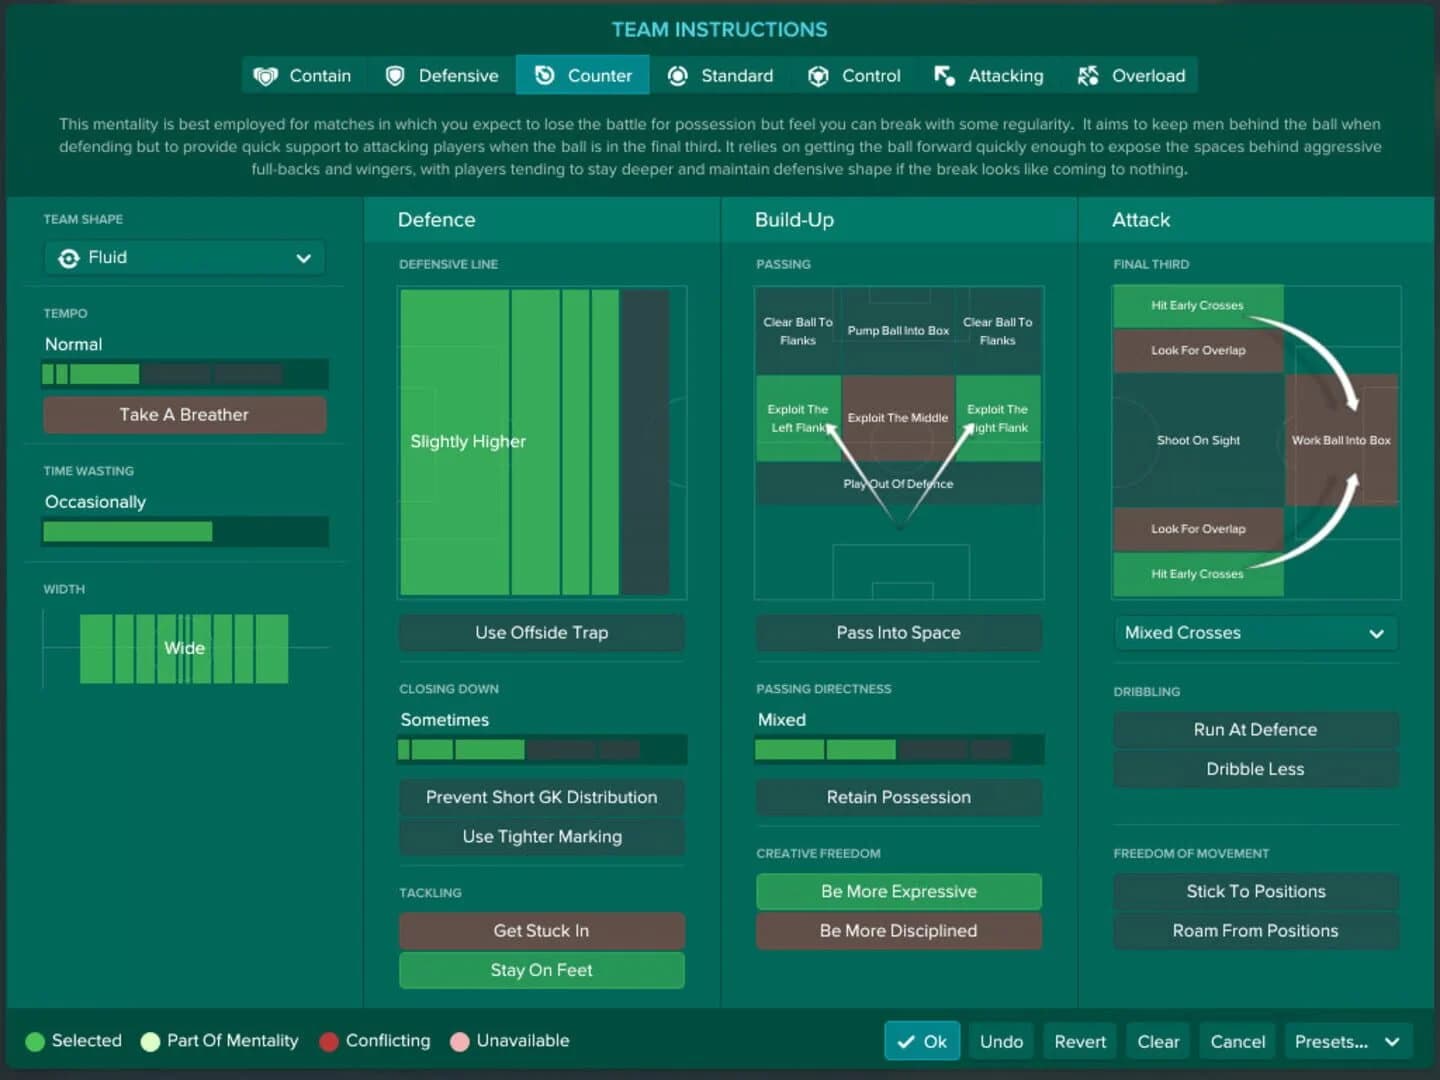This screenshot has width=1440, height=1080.
Task: Select the Contain mentality shield icon
Action: pos(265,75)
